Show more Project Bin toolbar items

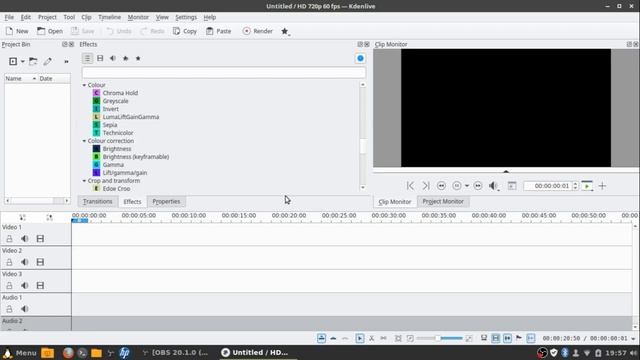click(66, 62)
